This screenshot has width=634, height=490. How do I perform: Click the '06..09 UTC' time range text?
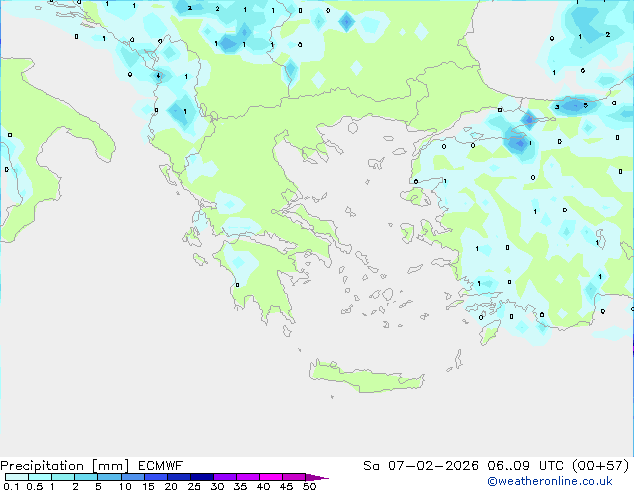point(526,466)
